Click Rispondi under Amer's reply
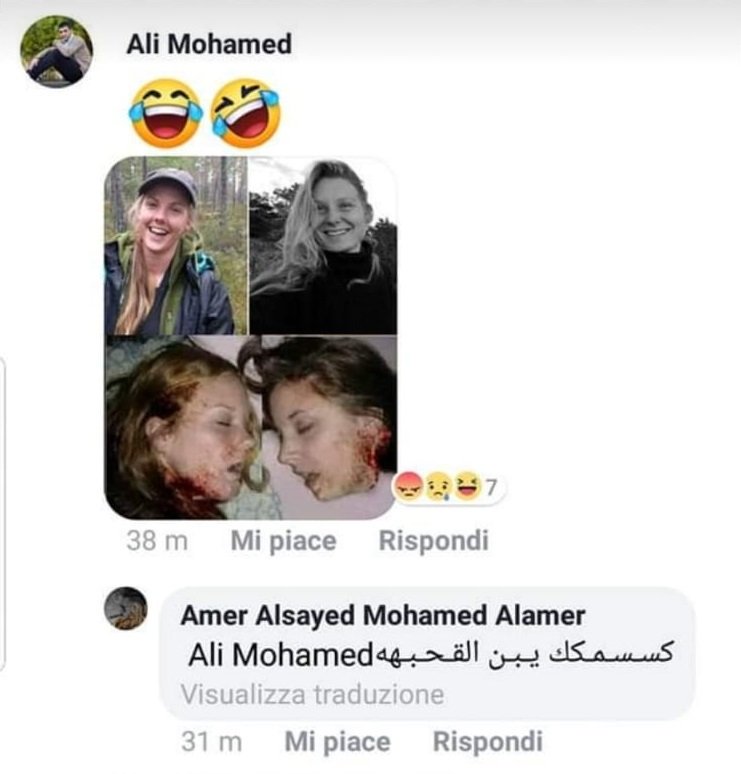The width and height of the screenshot is (741, 774). click(488, 742)
